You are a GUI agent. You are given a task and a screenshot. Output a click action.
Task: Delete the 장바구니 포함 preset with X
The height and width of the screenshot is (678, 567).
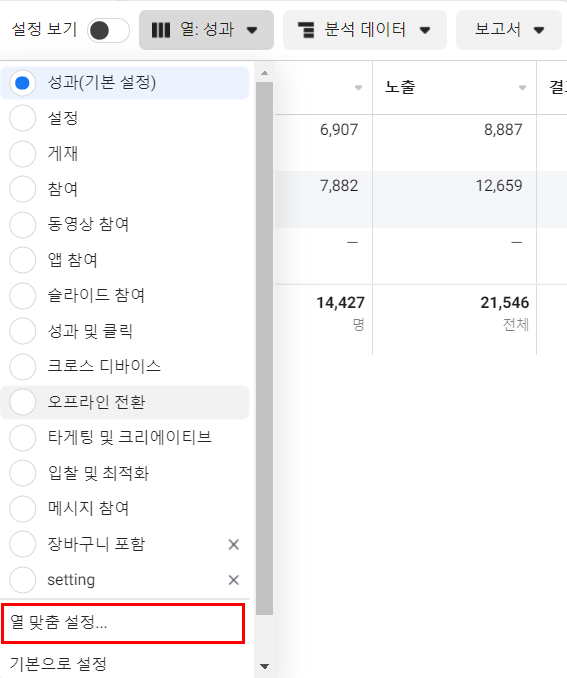coord(234,544)
